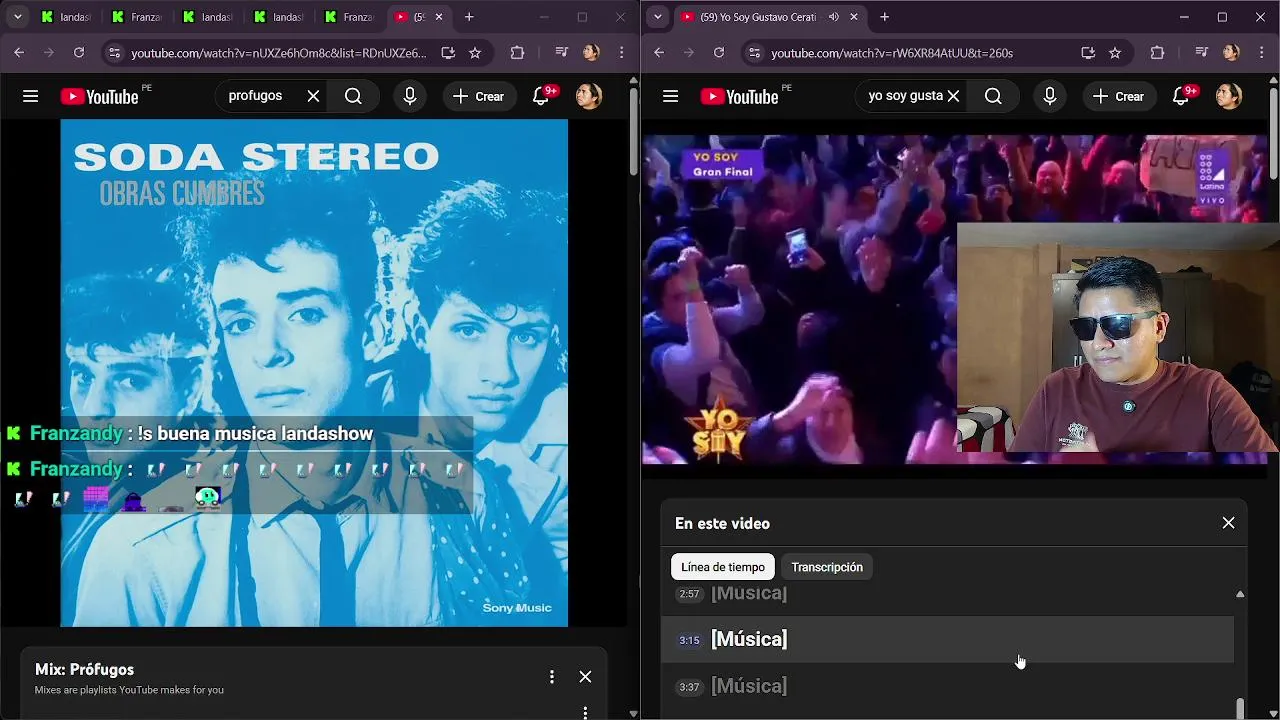Click left window address bar URL
This screenshot has height=720, width=1280.
[279, 53]
